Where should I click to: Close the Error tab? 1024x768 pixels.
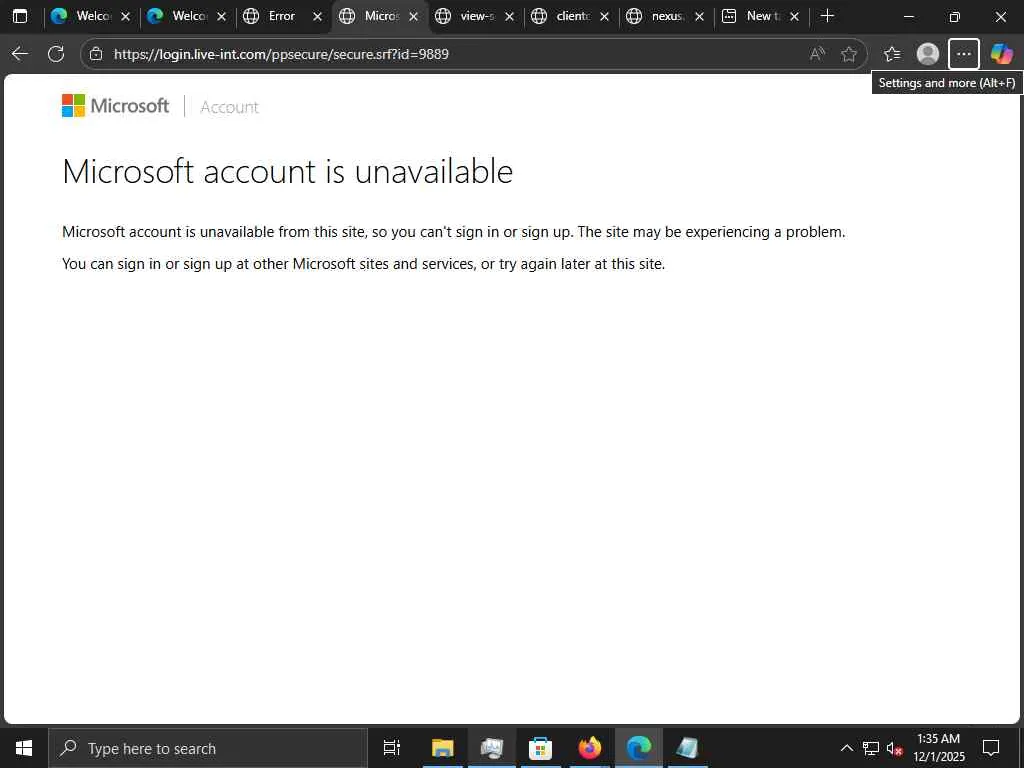(x=317, y=16)
